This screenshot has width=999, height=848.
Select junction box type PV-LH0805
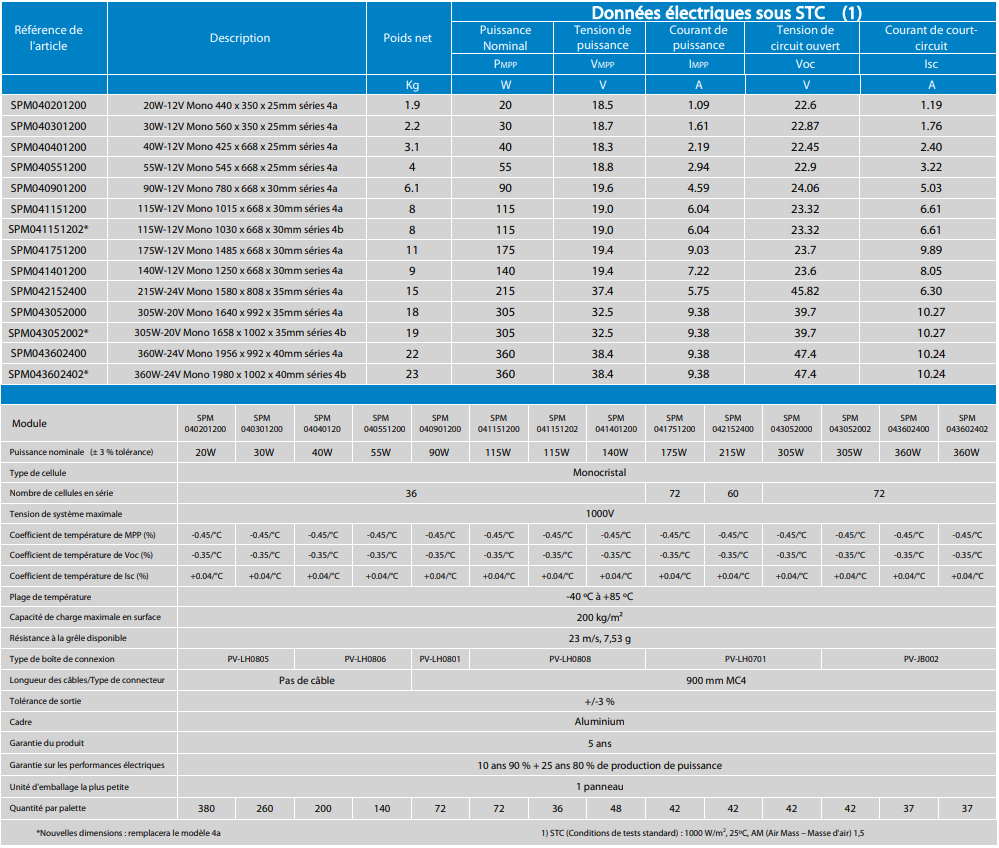click(x=248, y=659)
